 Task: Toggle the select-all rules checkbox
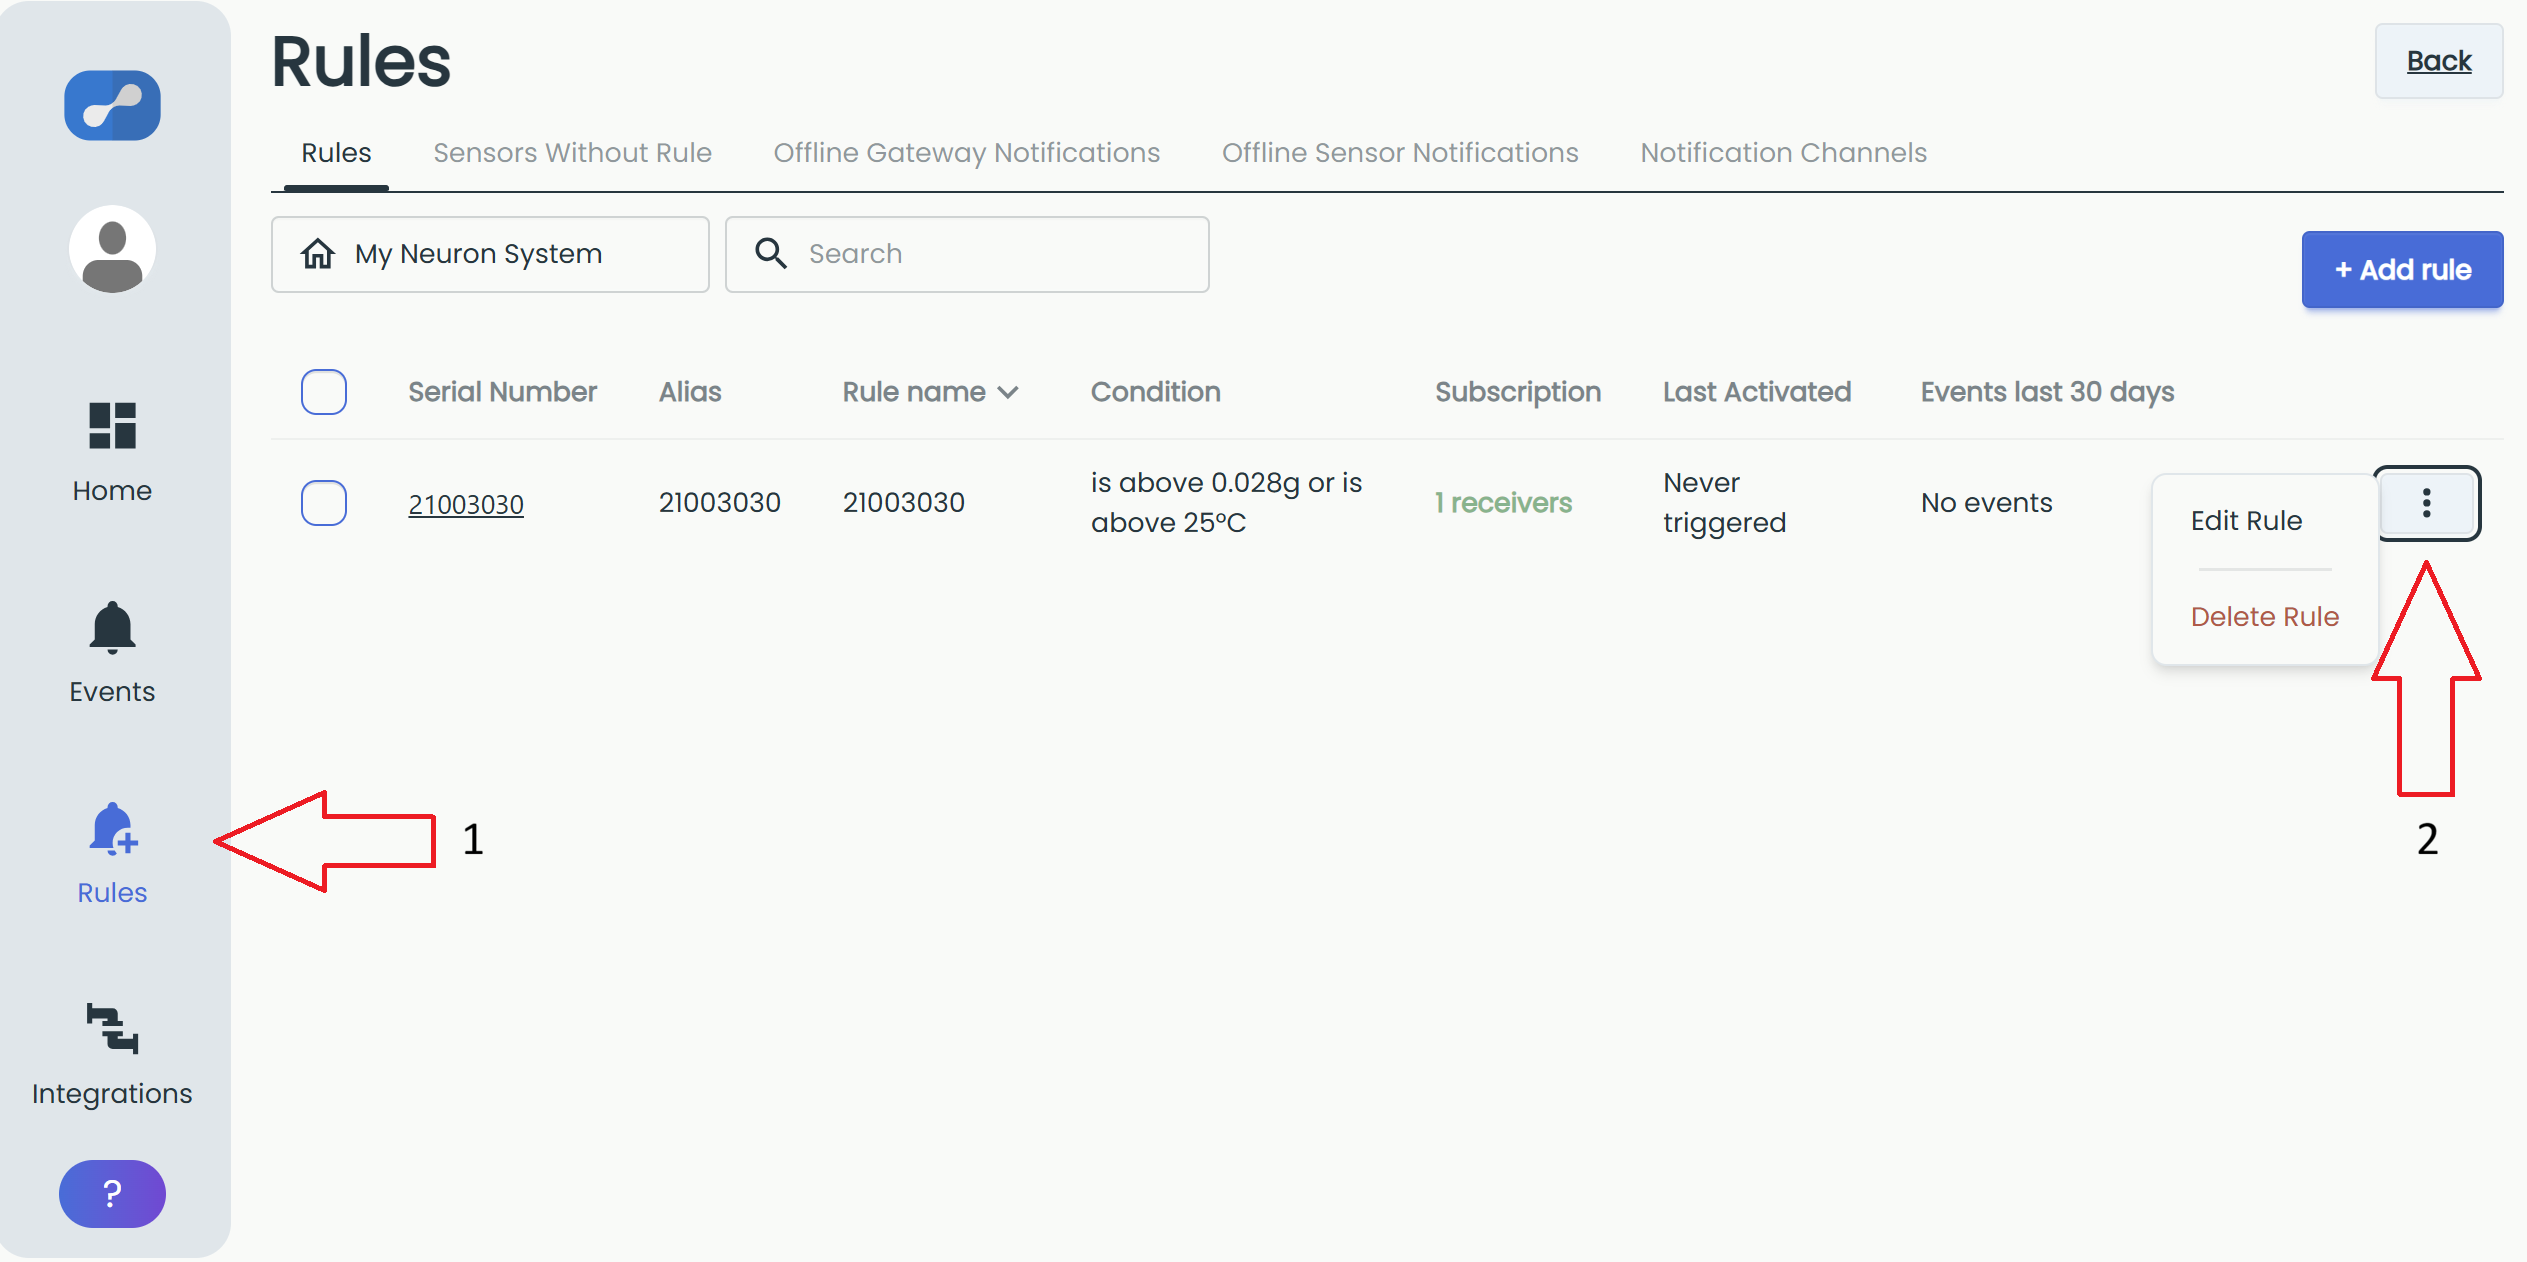pyautogui.click(x=324, y=392)
